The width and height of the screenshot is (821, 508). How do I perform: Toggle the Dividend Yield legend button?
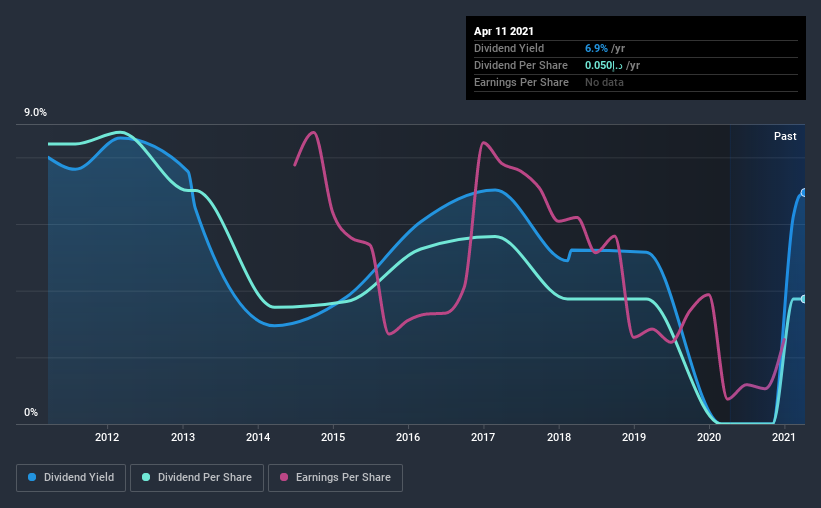[71, 478]
